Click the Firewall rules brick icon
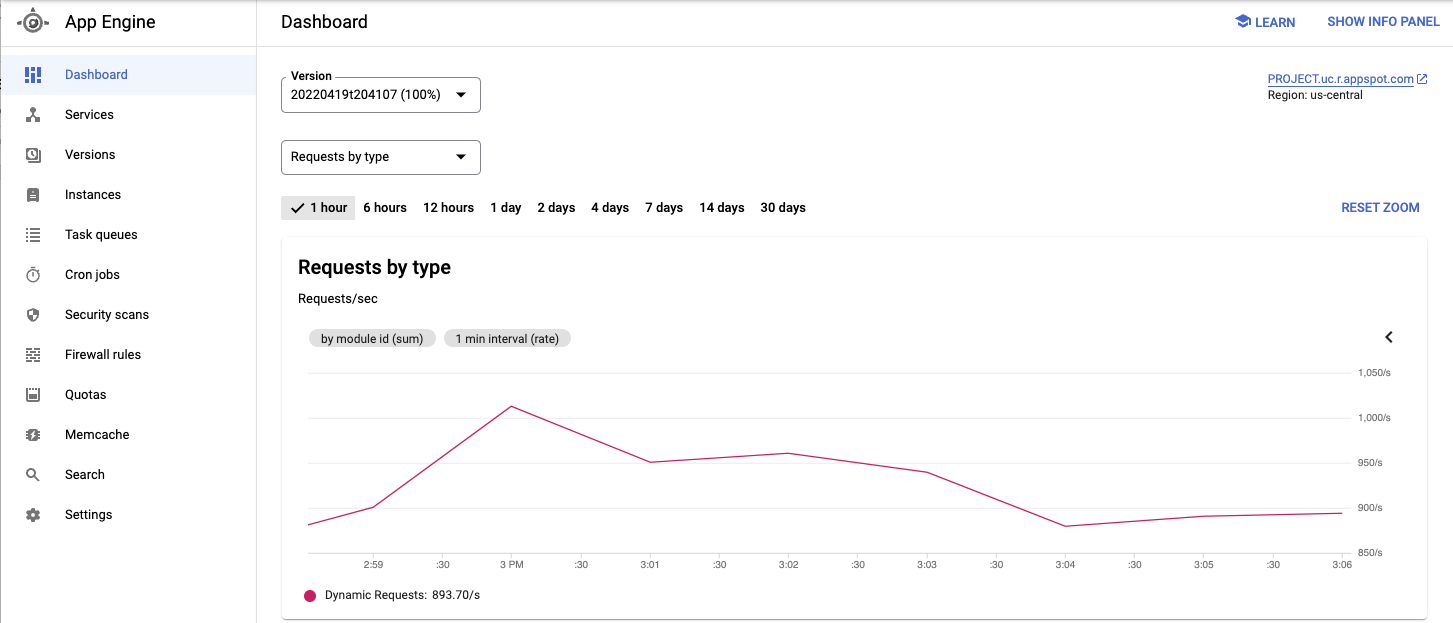This screenshot has width=1453, height=623. click(x=33, y=355)
